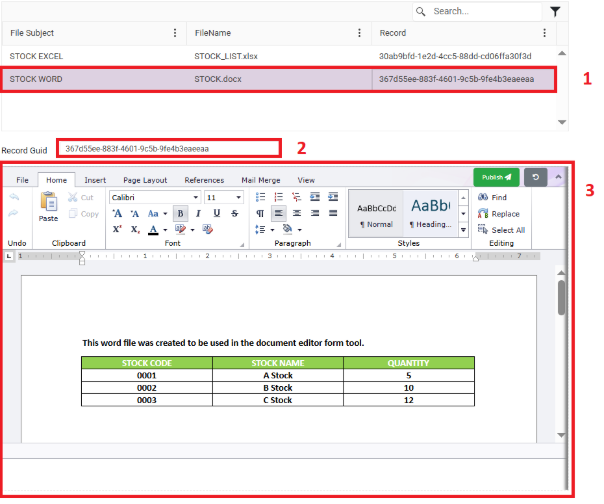The height and width of the screenshot is (504, 604).
Task: Open the Paragraph dialog launcher
Action: [339, 244]
